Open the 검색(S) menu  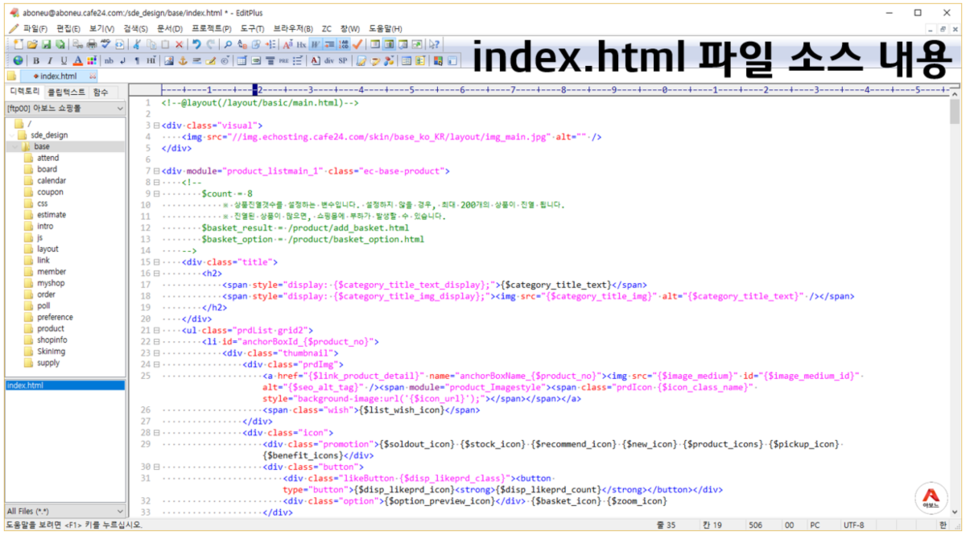tap(136, 29)
